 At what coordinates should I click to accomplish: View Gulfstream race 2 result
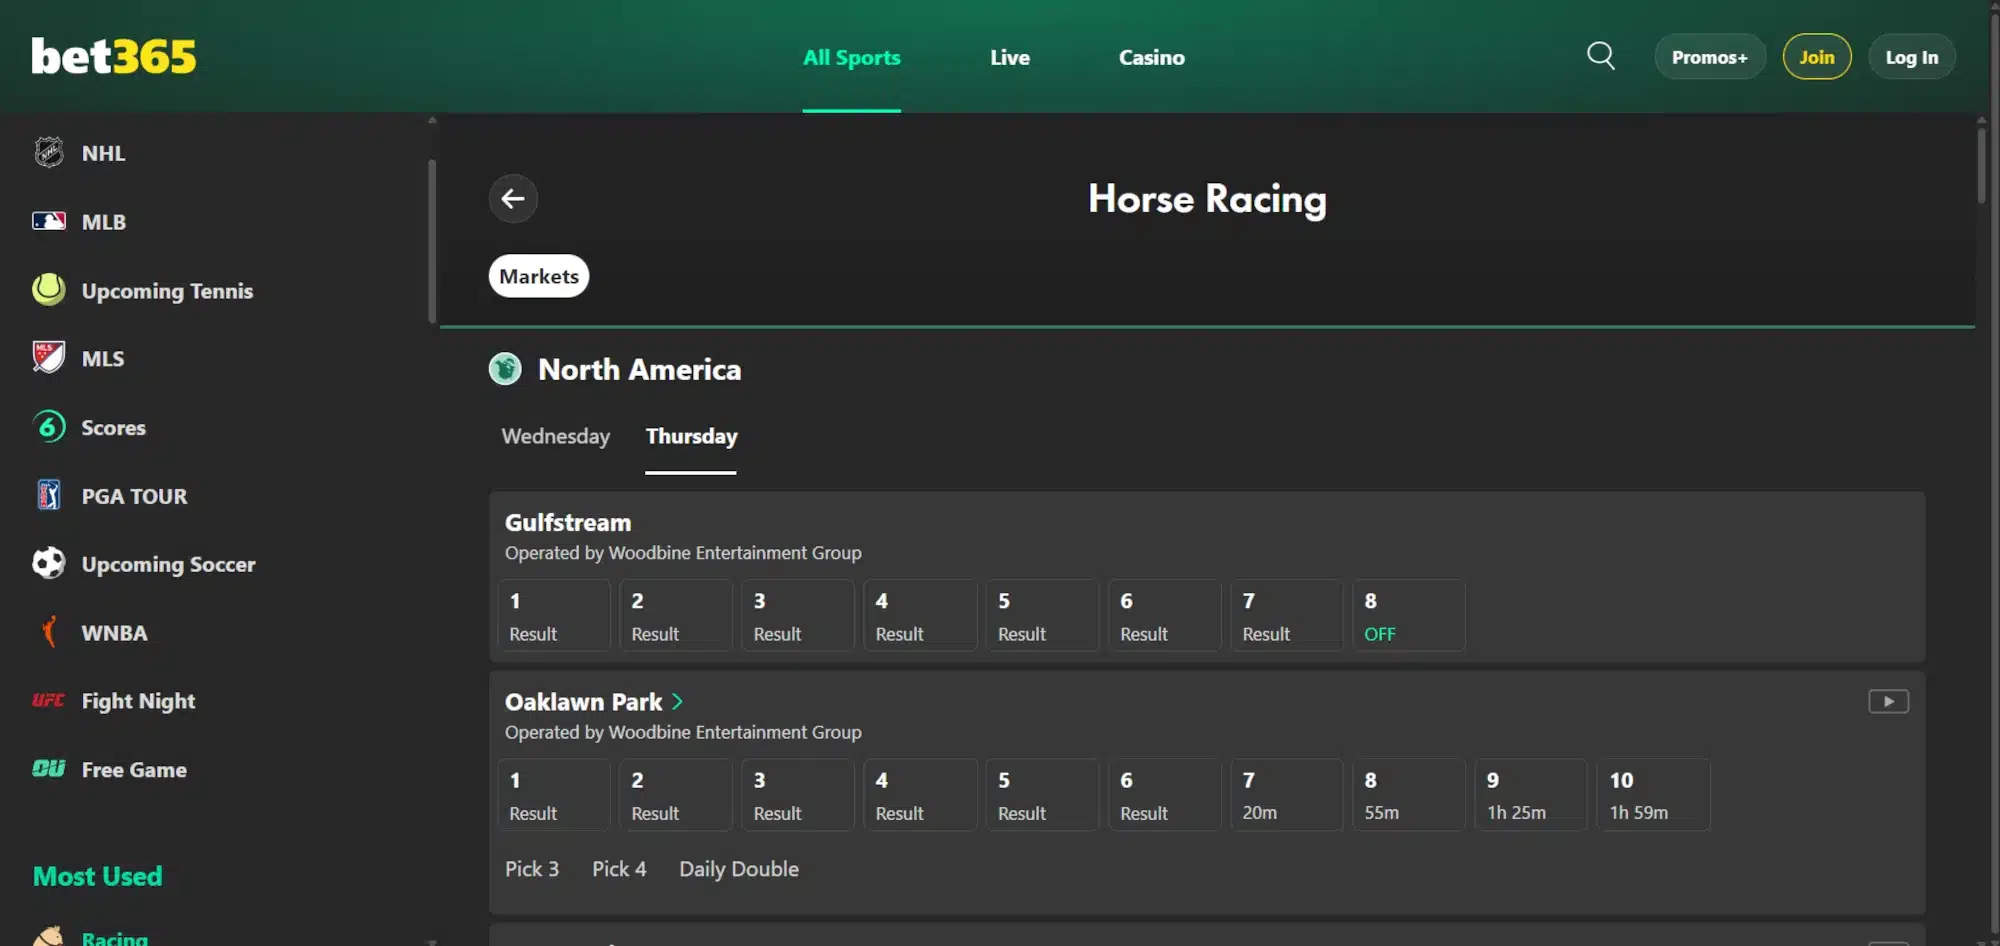[x=676, y=615]
